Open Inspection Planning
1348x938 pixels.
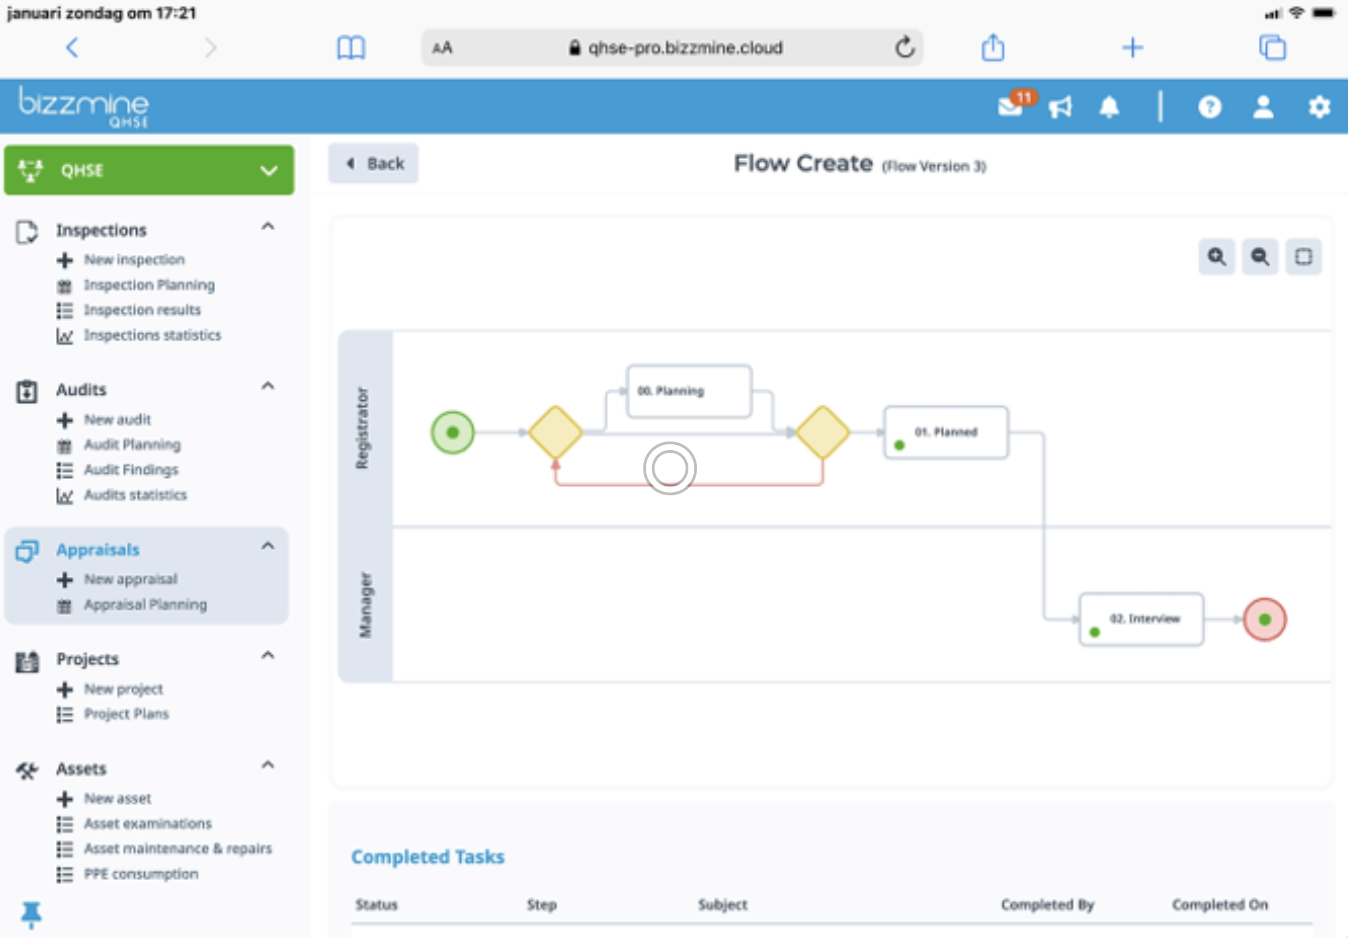point(149,285)
